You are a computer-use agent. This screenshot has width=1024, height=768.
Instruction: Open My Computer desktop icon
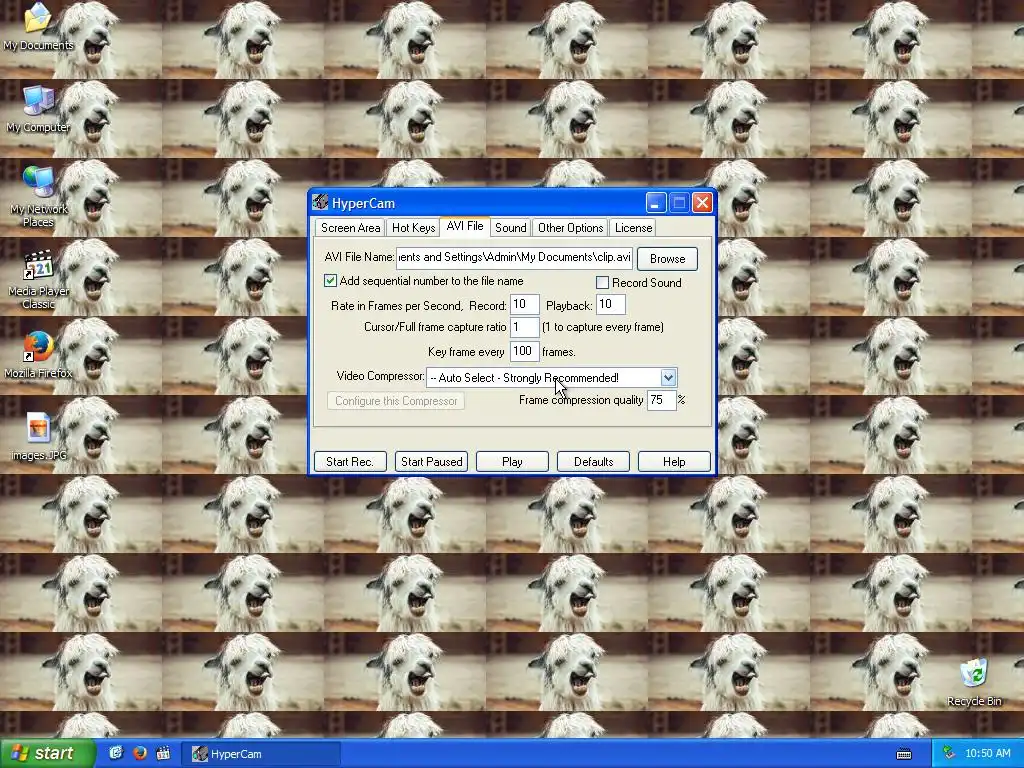[x=39, y=108]
